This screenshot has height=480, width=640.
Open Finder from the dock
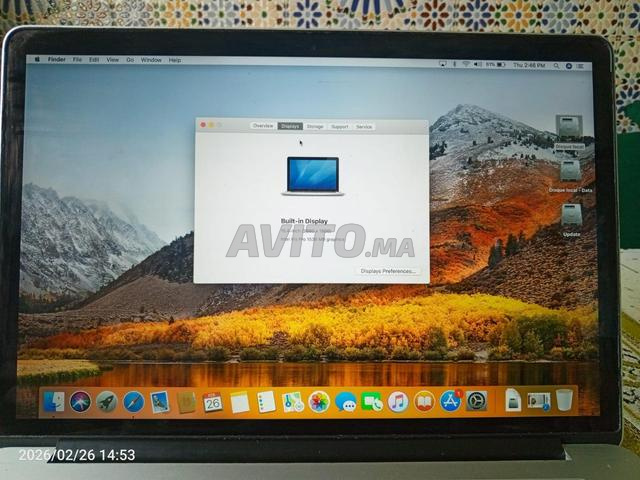pos(54,402)
